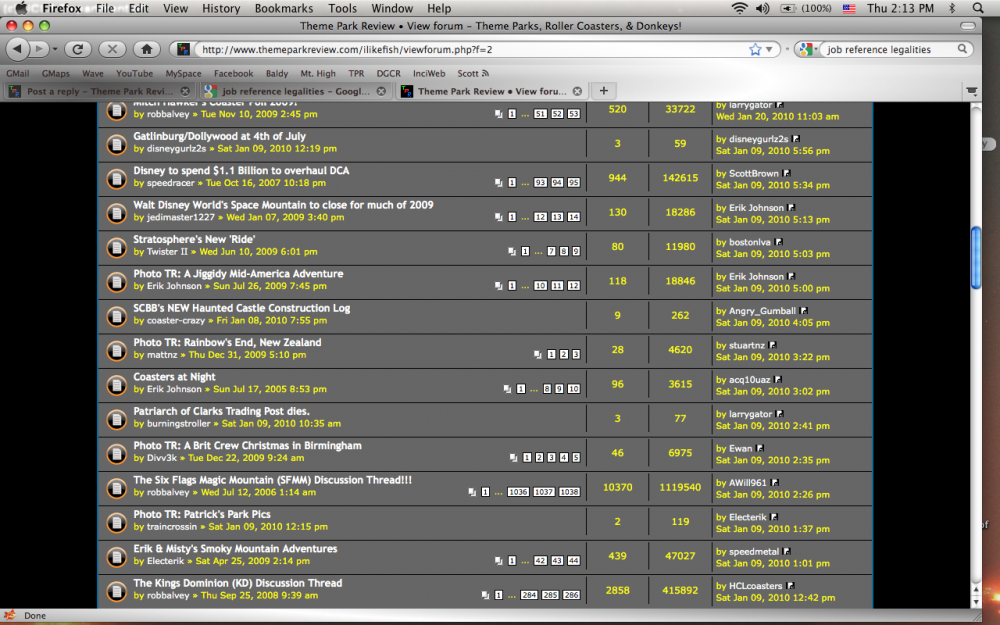This screenshot has width=1000, height=625.
Task: Open the Bookmarks menu
Action: coord(284,8)
